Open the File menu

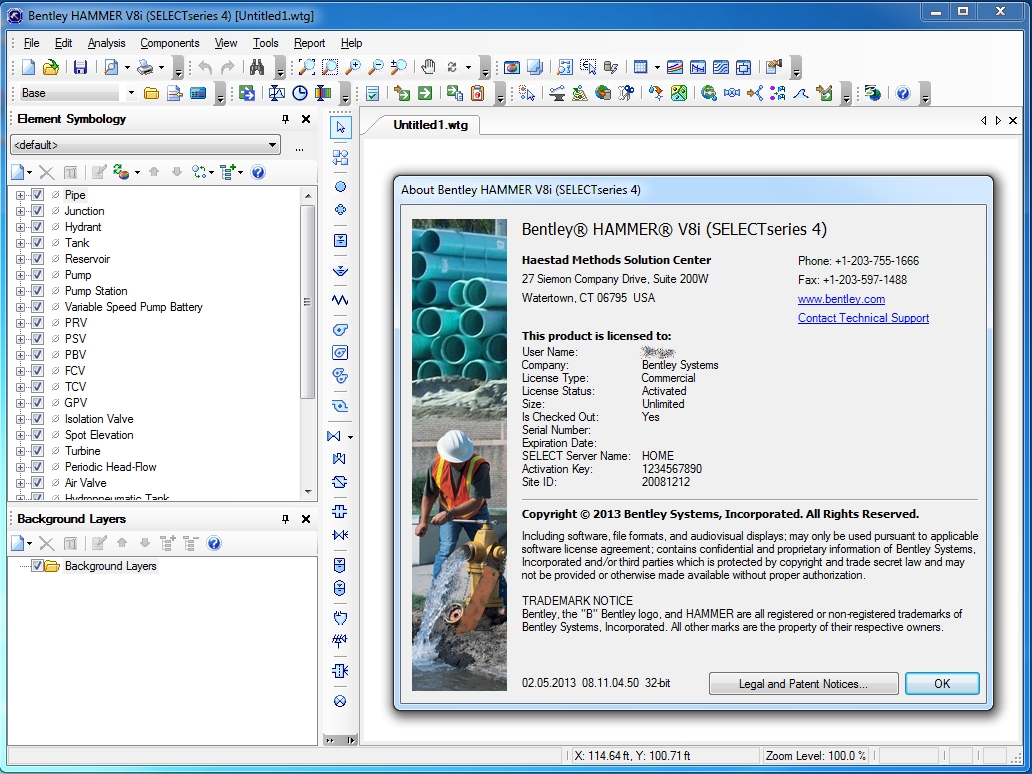[x=32, y=43]
